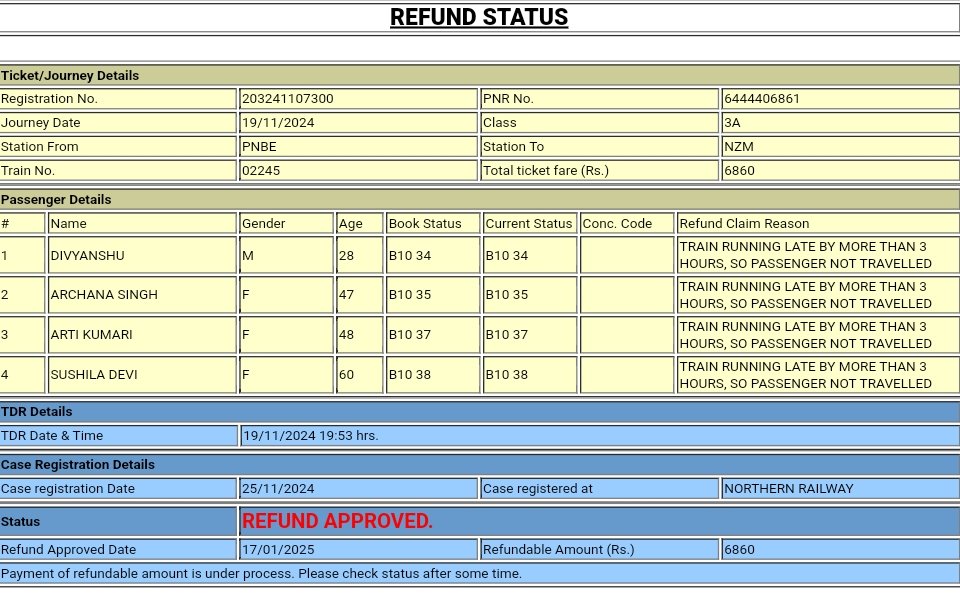Click Divyanshu's refund claim reason text
The image size is (960, 602).
pos(805,255)
